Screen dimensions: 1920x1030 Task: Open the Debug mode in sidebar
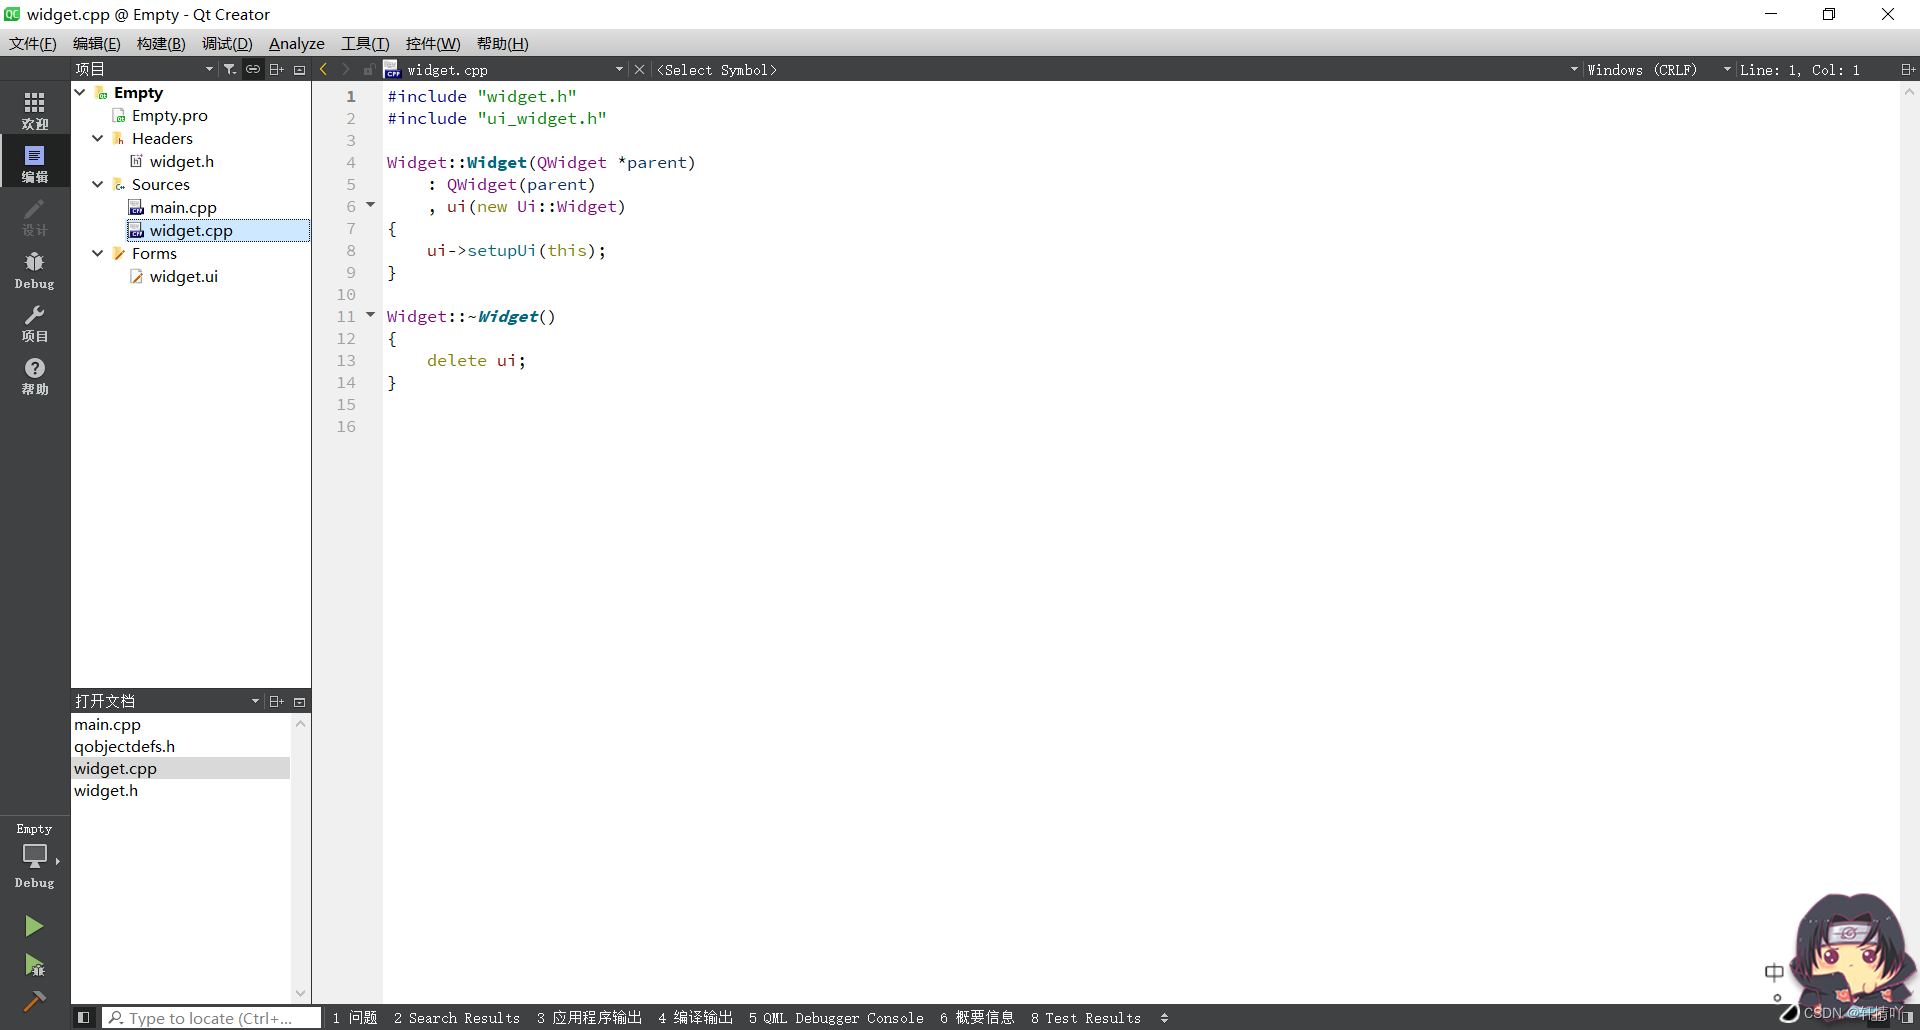(35, 270)
